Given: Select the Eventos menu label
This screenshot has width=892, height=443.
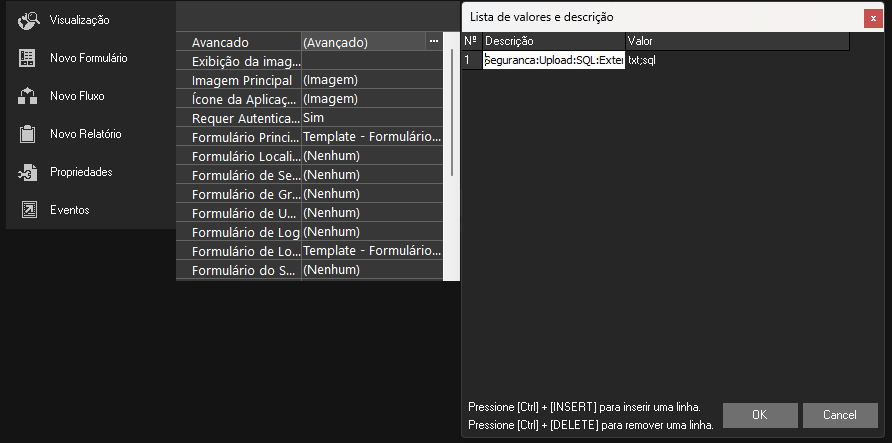Looking at the screenshot, I should point(70,210).
